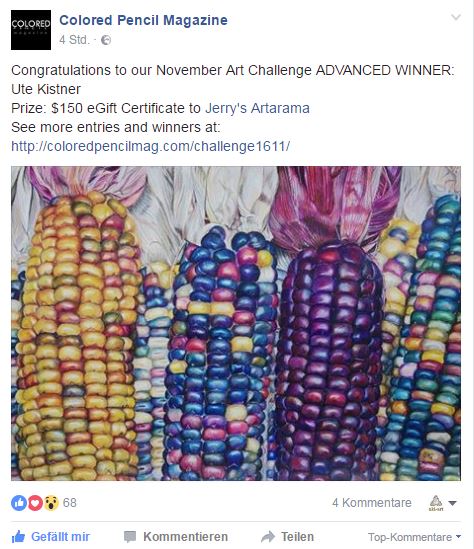Open the coloredpencilmag.com challenge1611 URL
Viewport: 474px width, 549px height.
[x=151, y=146]
